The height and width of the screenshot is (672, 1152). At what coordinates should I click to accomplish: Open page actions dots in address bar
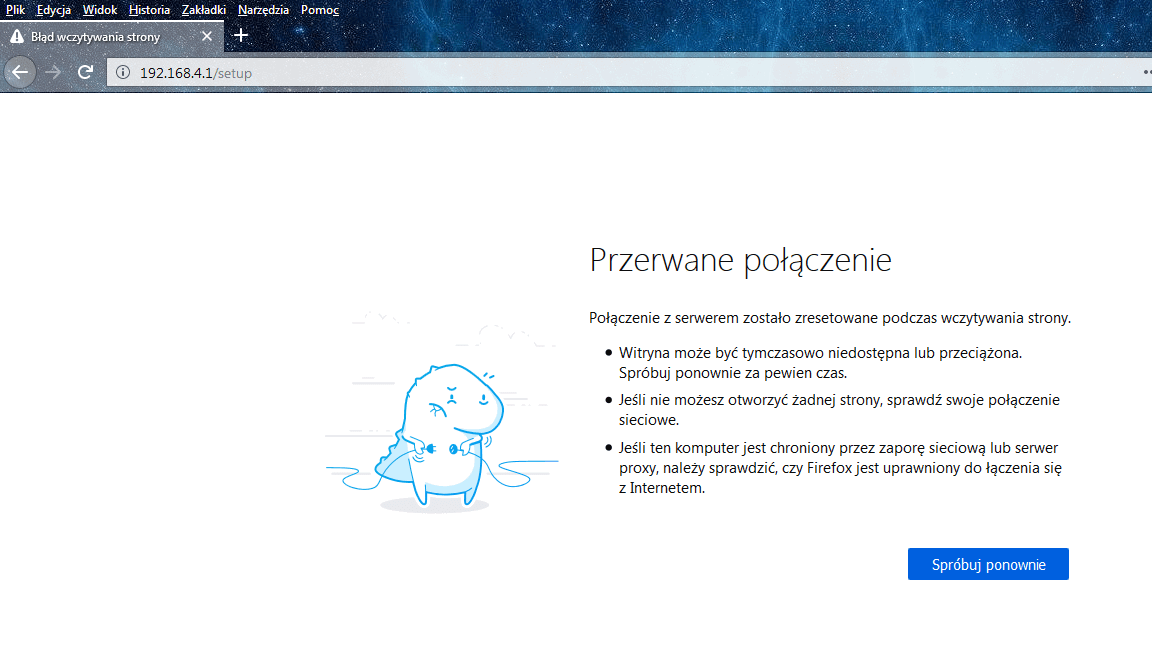pyautogui.click(x=1146, y=72)
